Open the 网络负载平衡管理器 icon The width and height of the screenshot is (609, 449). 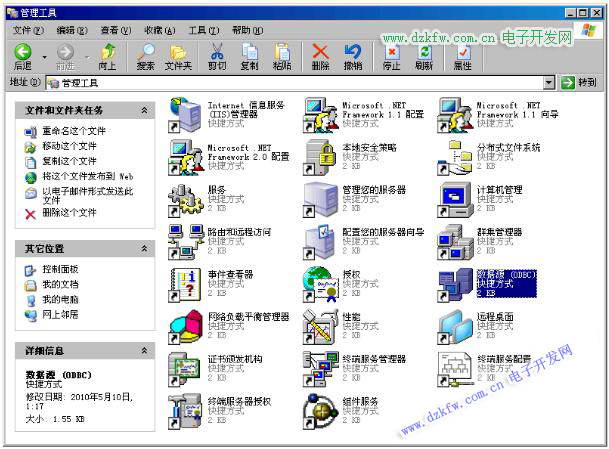coord(187,325)
